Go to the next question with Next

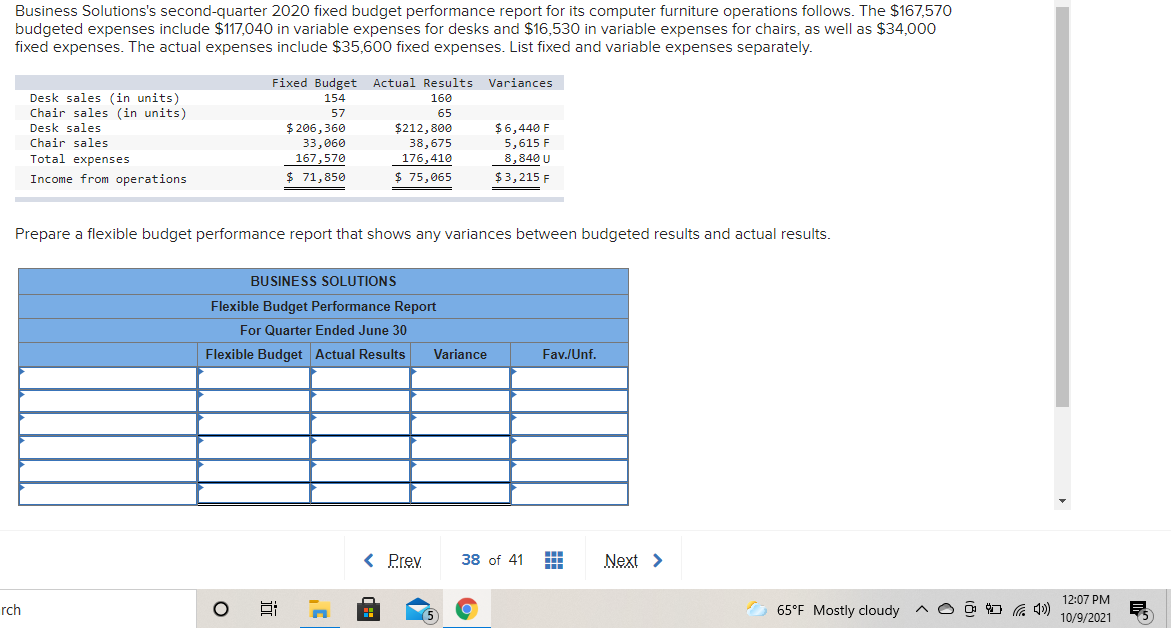pyautogui.click(x=633, y=560)
